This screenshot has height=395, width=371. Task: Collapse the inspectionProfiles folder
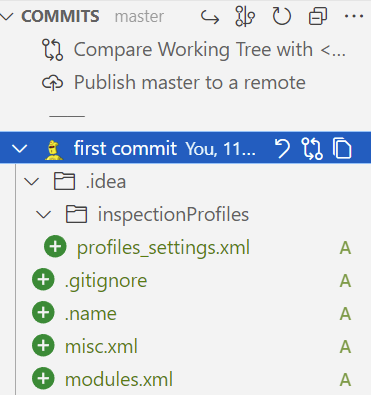click(44, 214)
